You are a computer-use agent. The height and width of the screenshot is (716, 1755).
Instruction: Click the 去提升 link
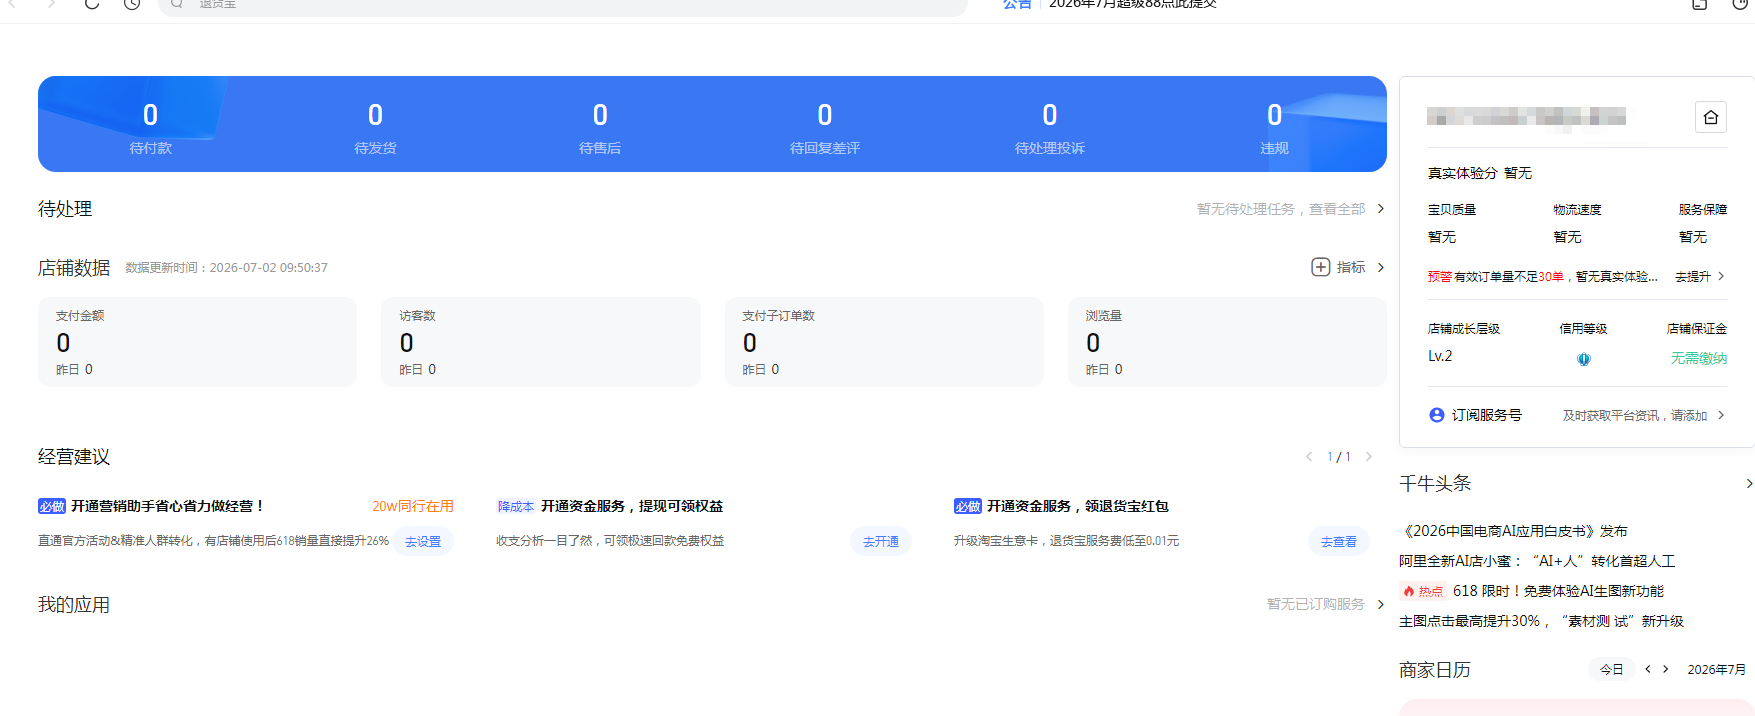coord(1693,276)
